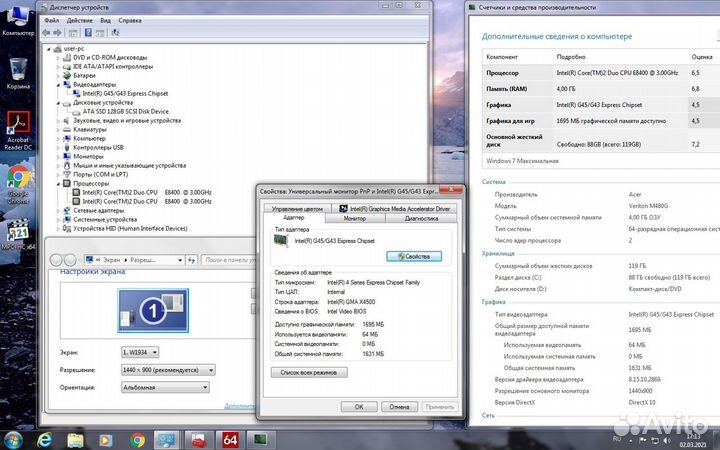Click OK in the properties dialog
Viewport: 720px width, 450px height.
pos(359,407)
